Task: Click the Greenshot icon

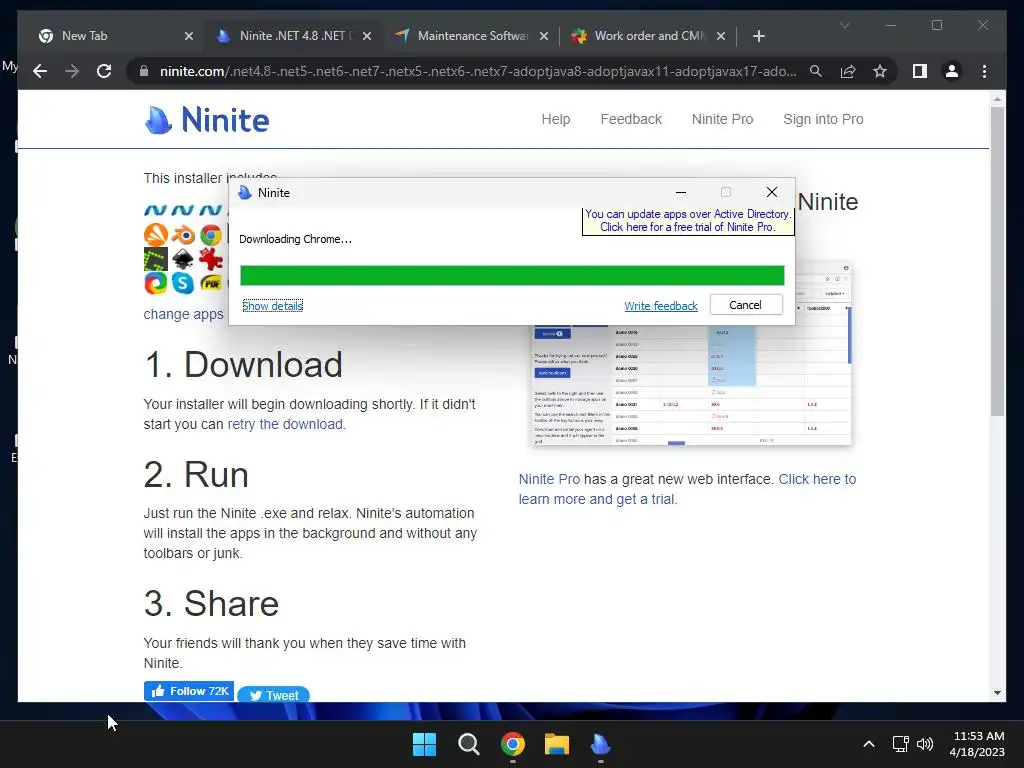Action: tap(156, 259)
